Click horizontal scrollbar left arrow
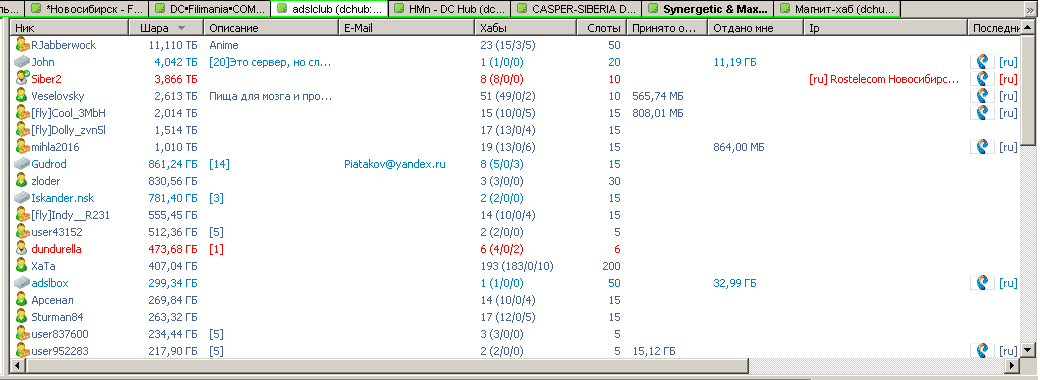Image resolution: width=1040 pixels, height=380 pixels. (x=18, y=365)
